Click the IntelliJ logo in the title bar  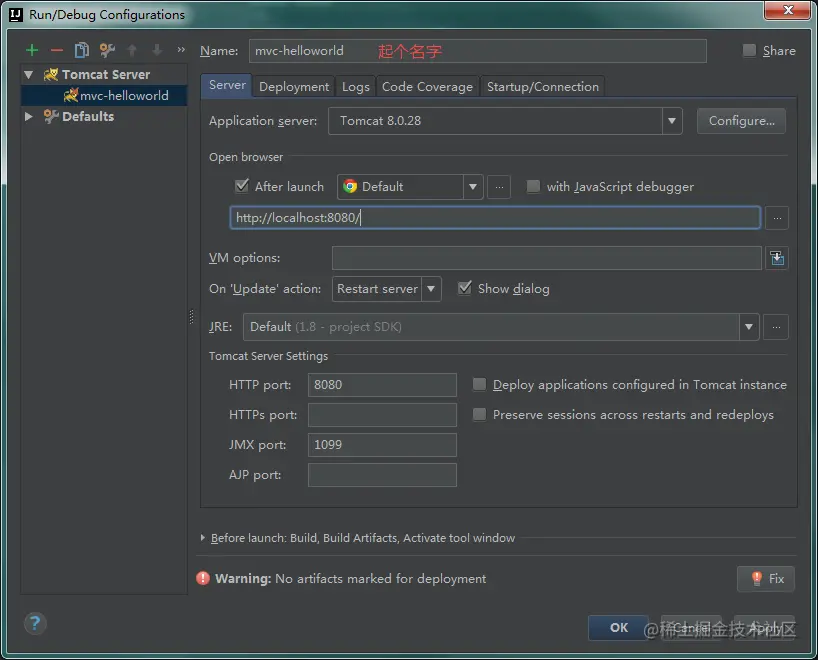click(16, 15)
